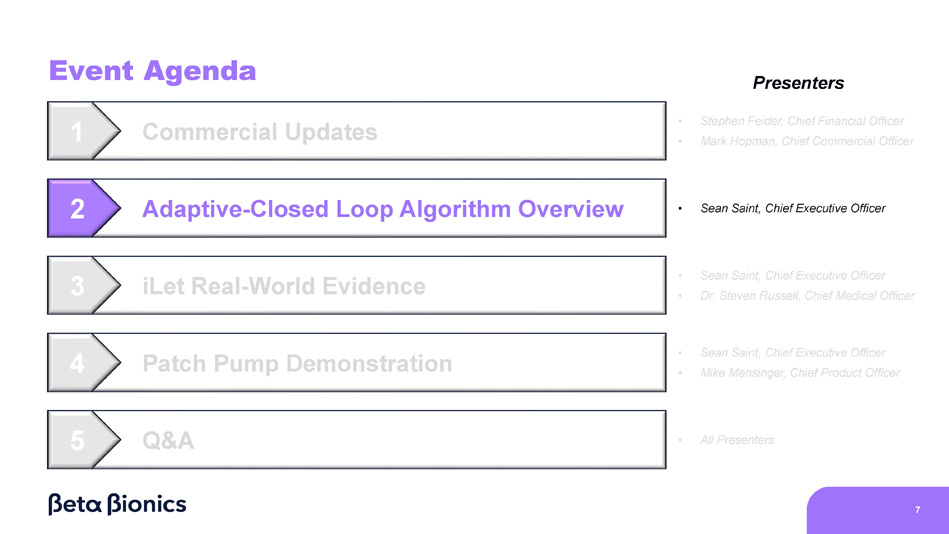
Task: Select the All Presenters text
Action: pos(737,440)
